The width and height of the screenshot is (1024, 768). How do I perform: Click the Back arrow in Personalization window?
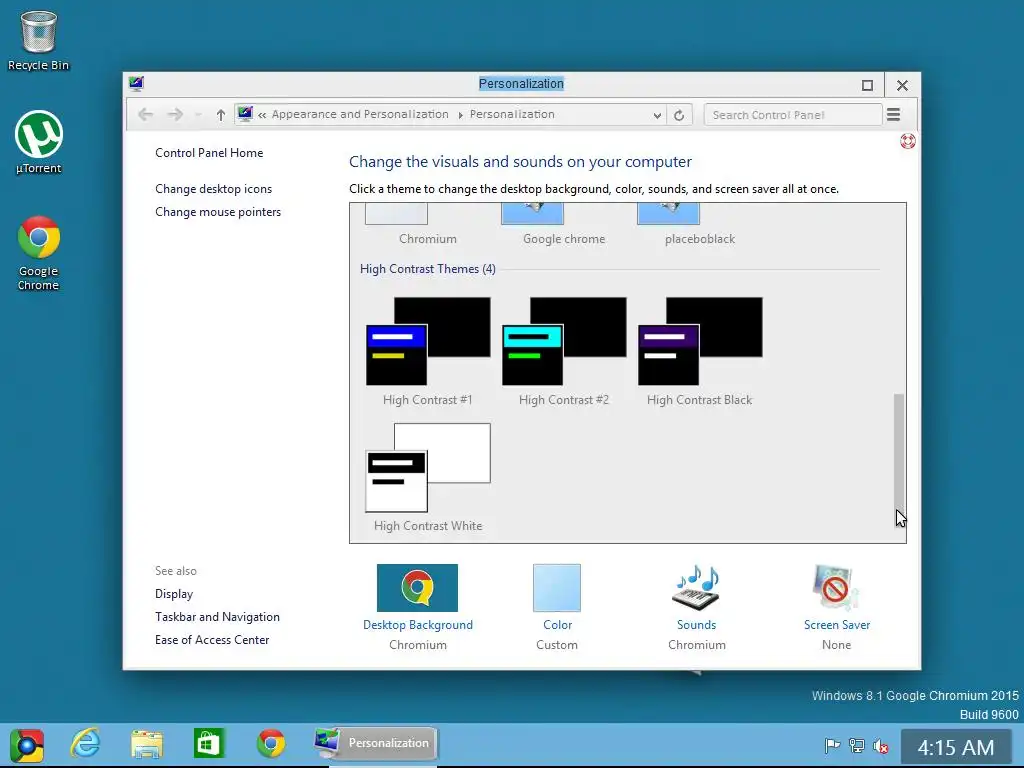click(x=145, y=115)
